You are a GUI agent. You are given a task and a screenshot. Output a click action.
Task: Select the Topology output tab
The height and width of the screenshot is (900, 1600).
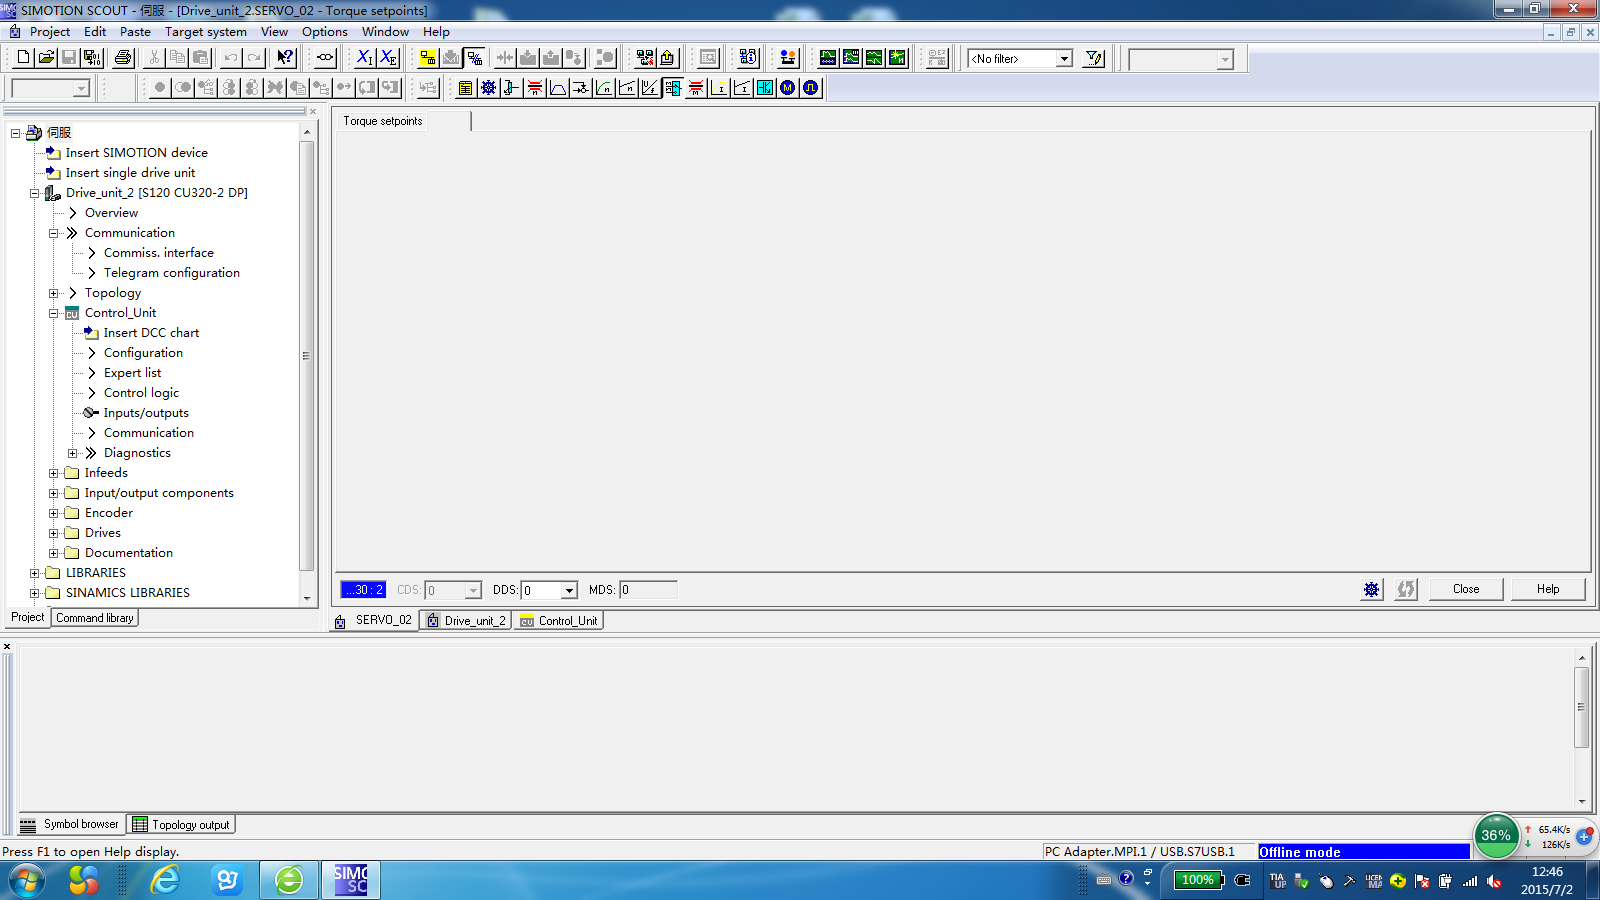pos(182,825)
